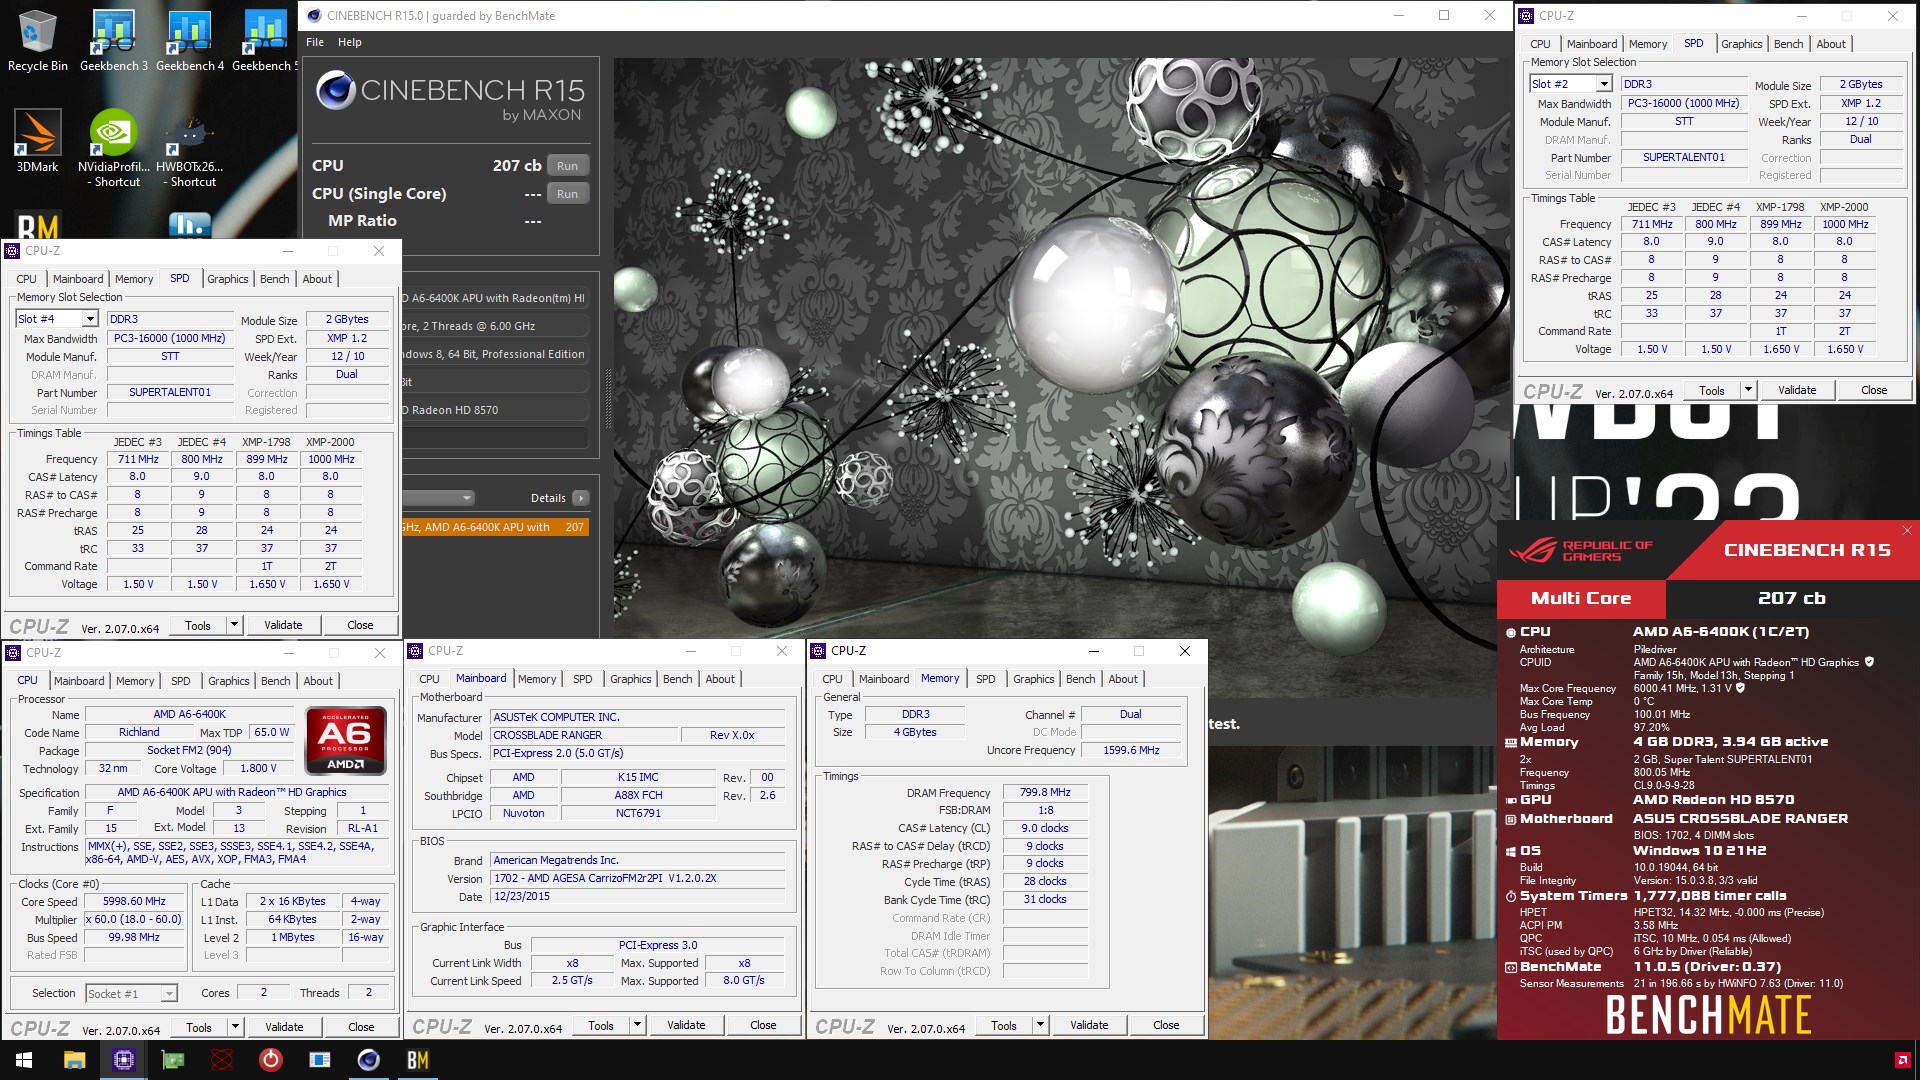1920x1080 pixels.
Task: Open the Recycle Bin desktop icon
Action: (37, 40)
